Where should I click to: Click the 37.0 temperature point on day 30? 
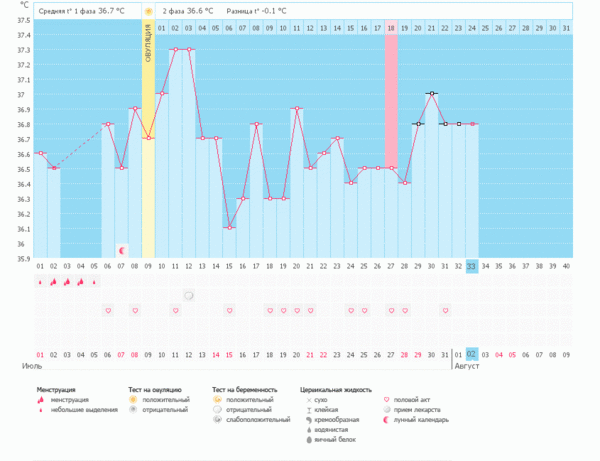[x=431, y=94]
